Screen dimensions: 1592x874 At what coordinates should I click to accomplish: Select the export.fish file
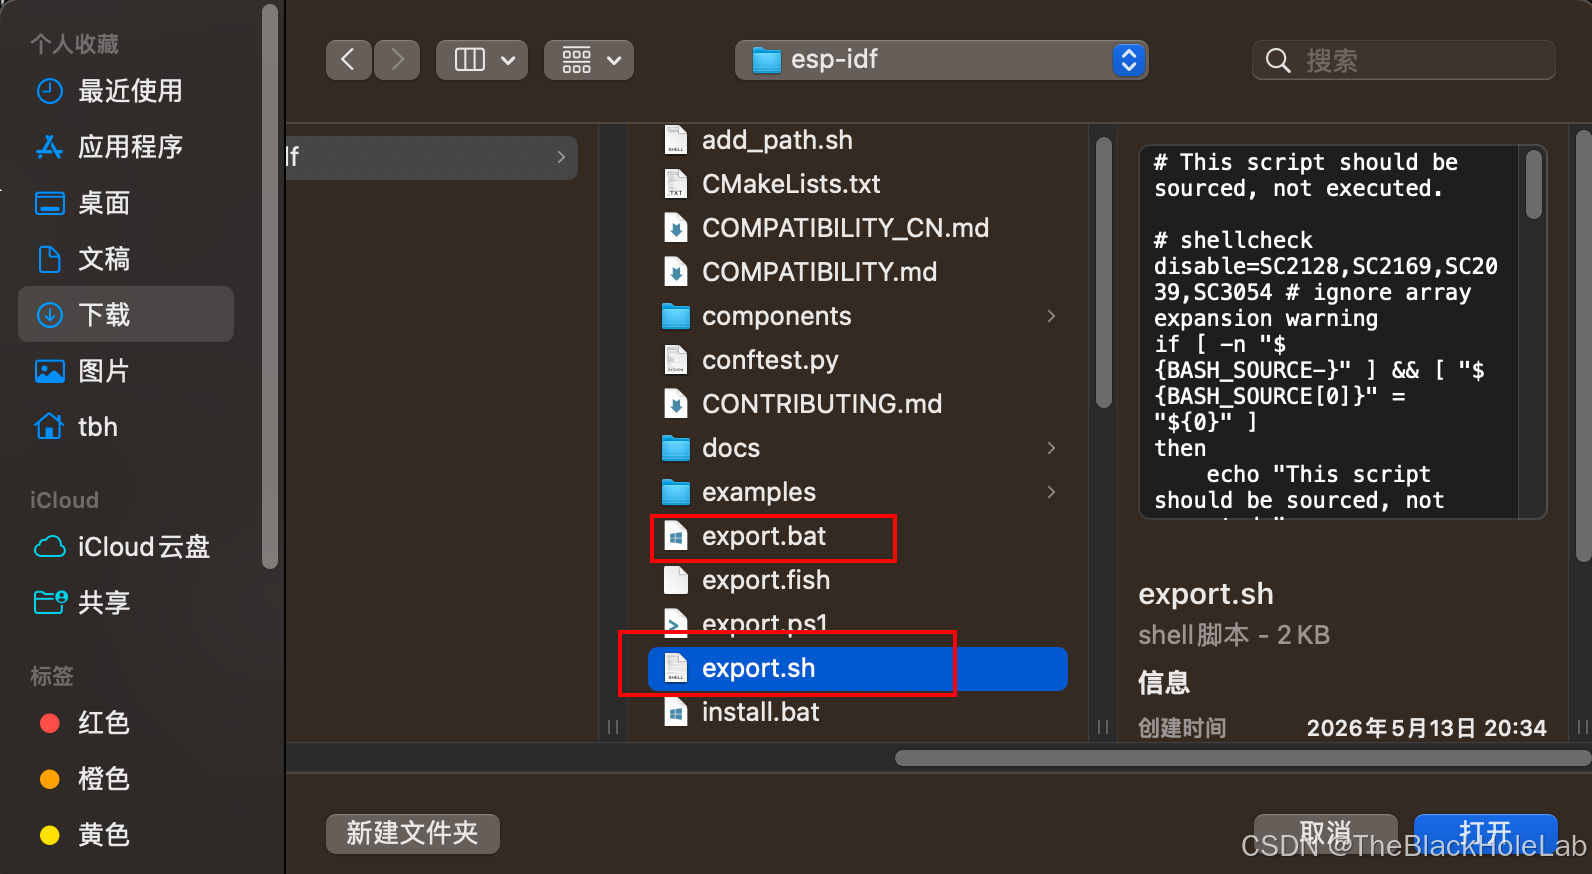tap(858, 580)
